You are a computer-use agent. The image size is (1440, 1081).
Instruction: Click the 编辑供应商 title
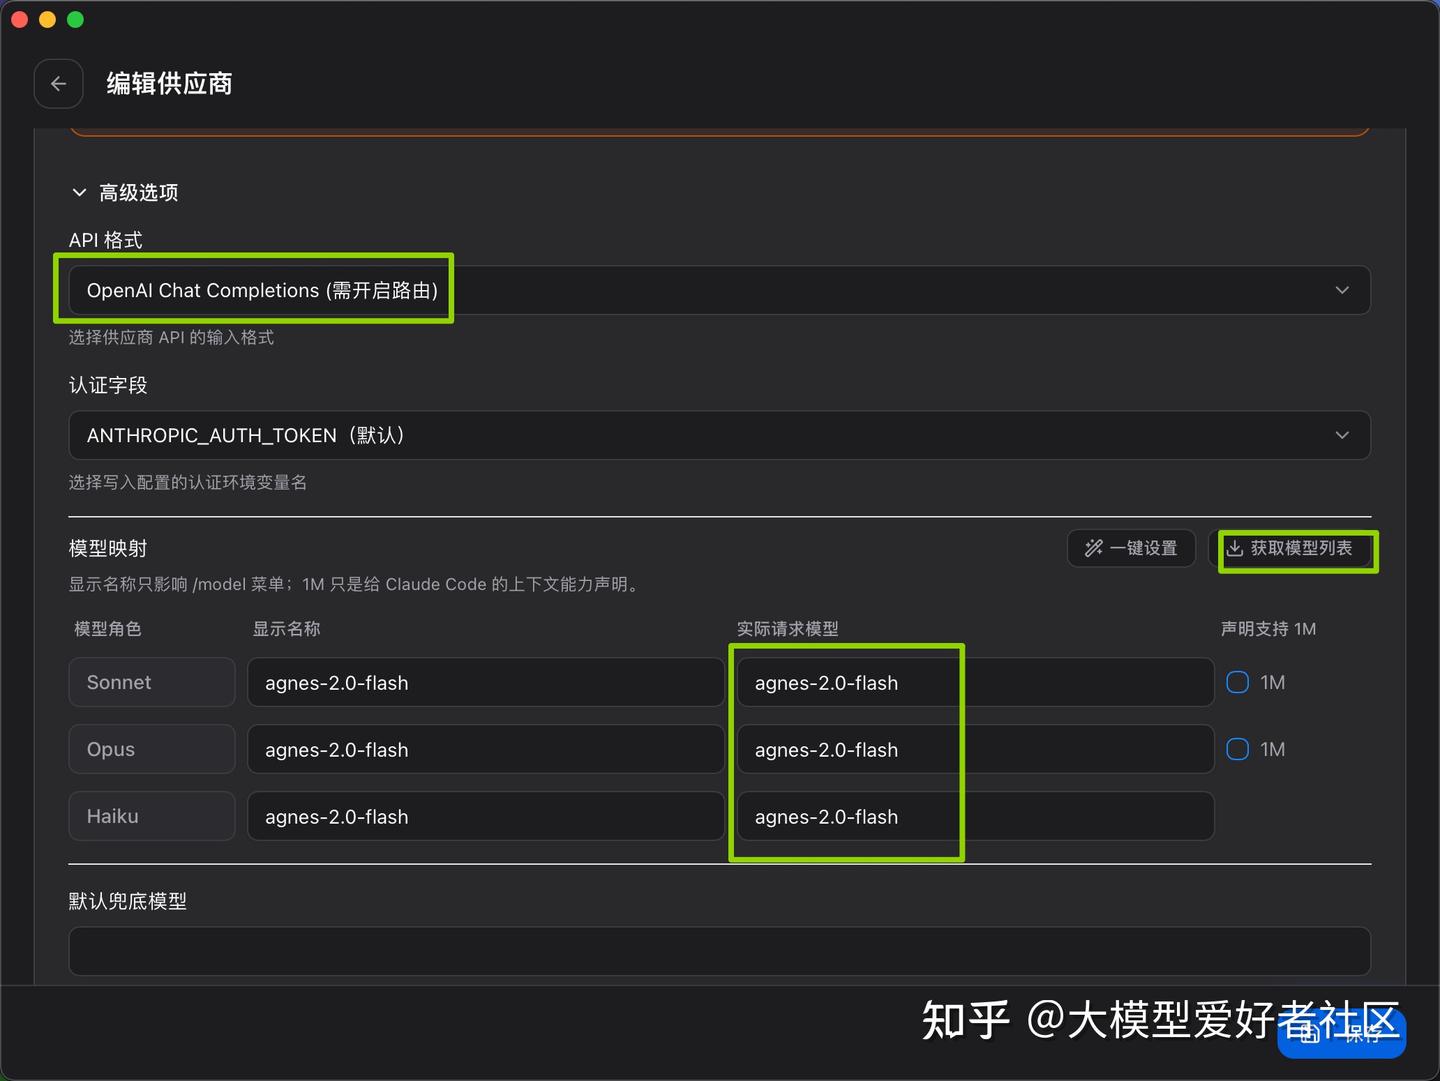click(x=169, y=84)
